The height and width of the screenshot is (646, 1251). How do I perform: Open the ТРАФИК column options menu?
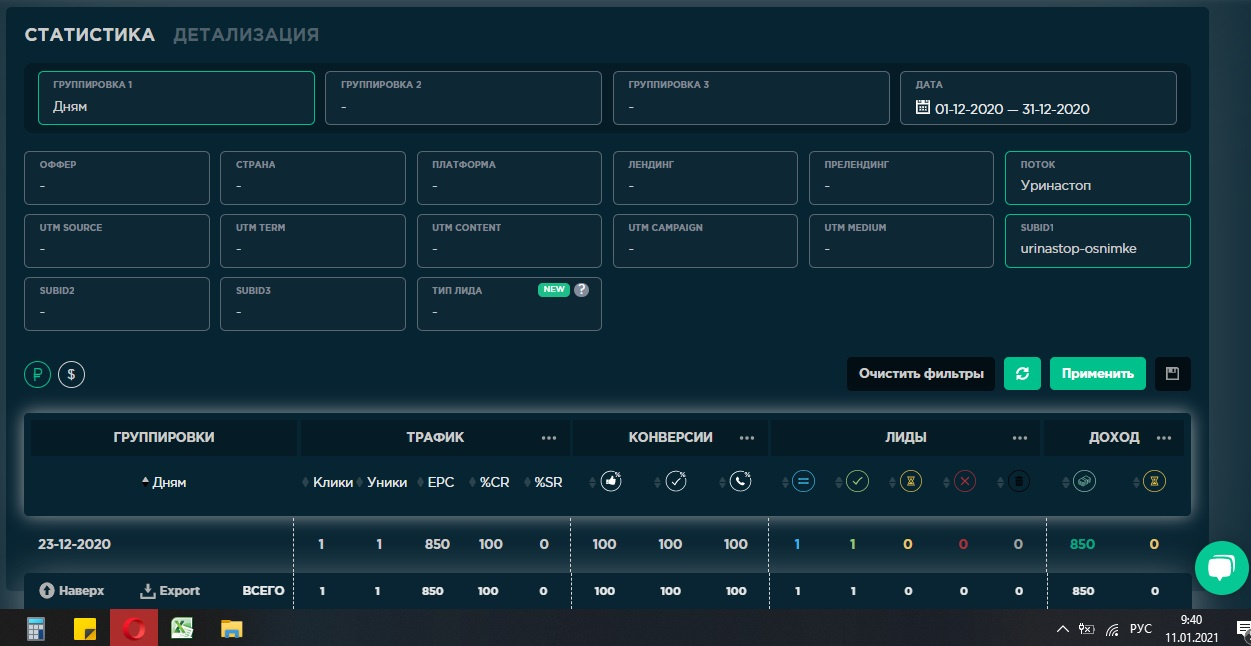point(549,438)
